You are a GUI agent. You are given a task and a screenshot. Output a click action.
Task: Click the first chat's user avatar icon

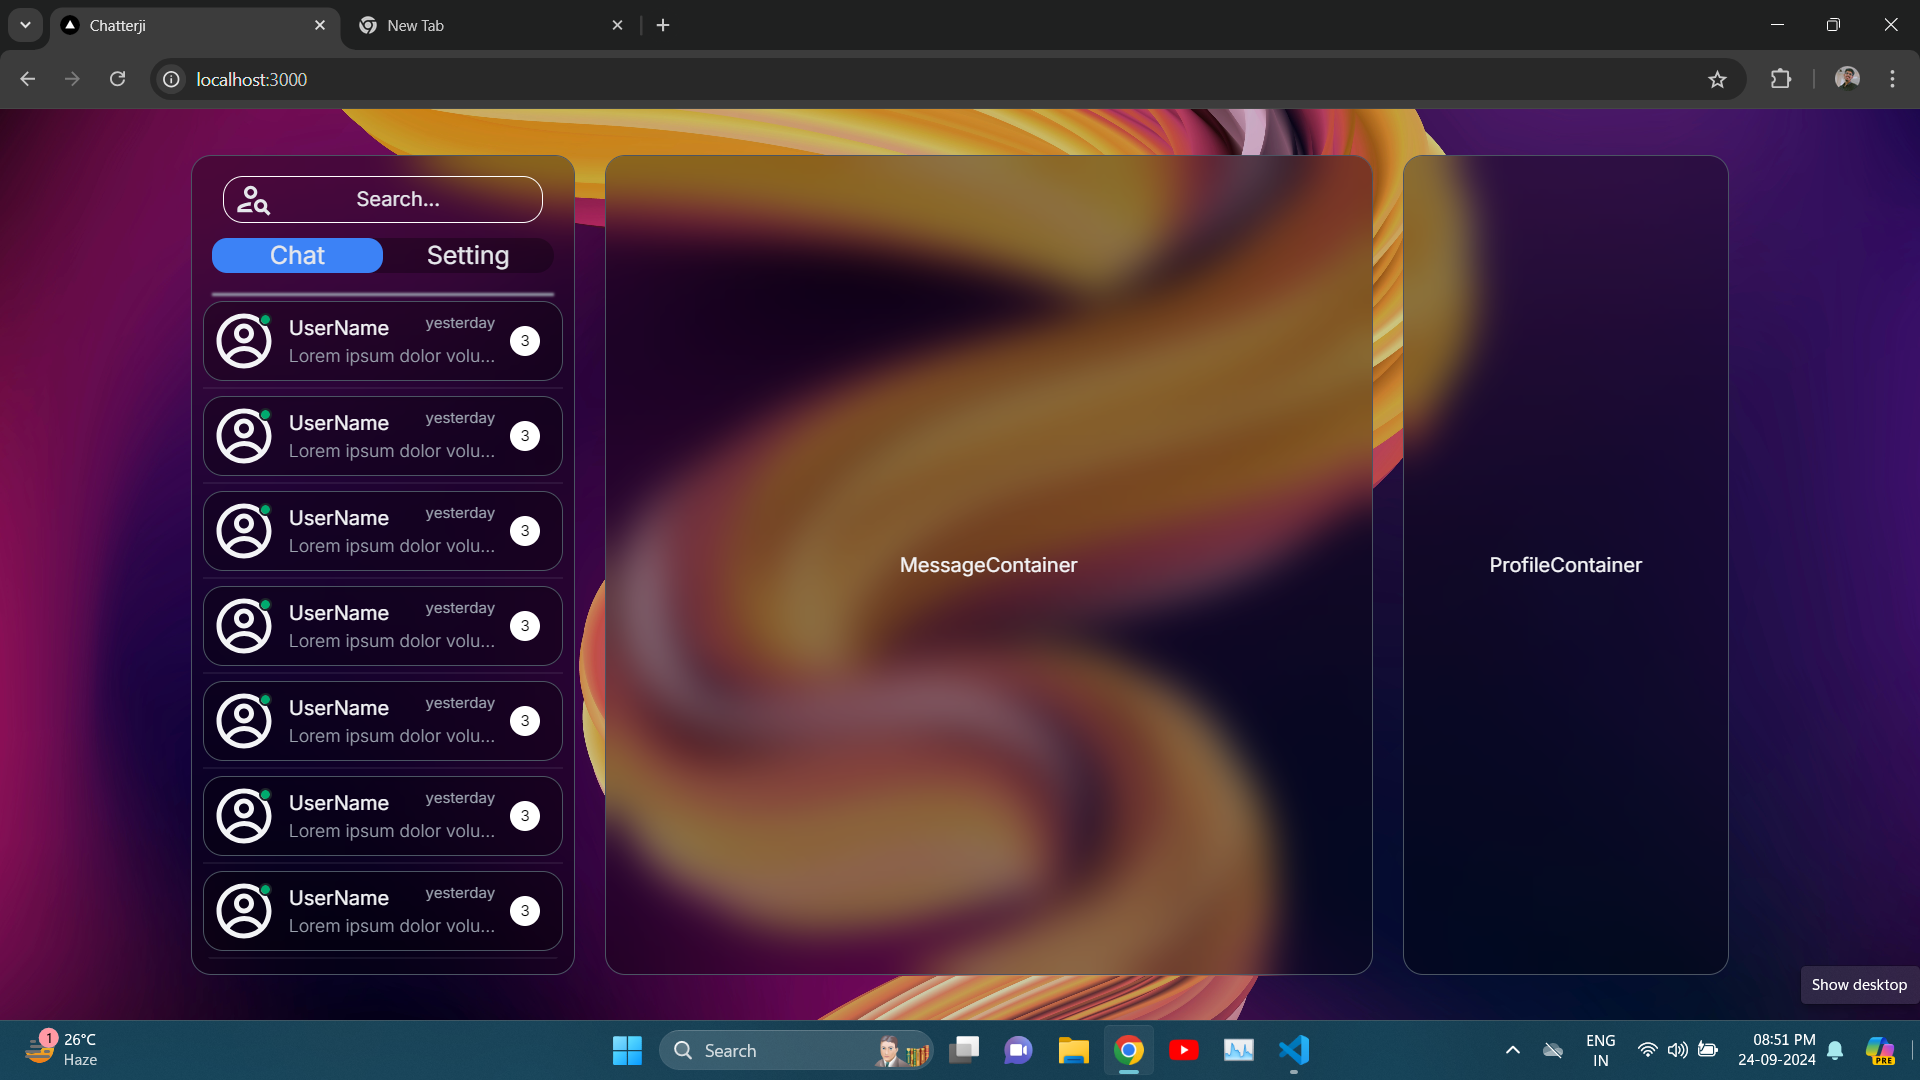(244, 341)
